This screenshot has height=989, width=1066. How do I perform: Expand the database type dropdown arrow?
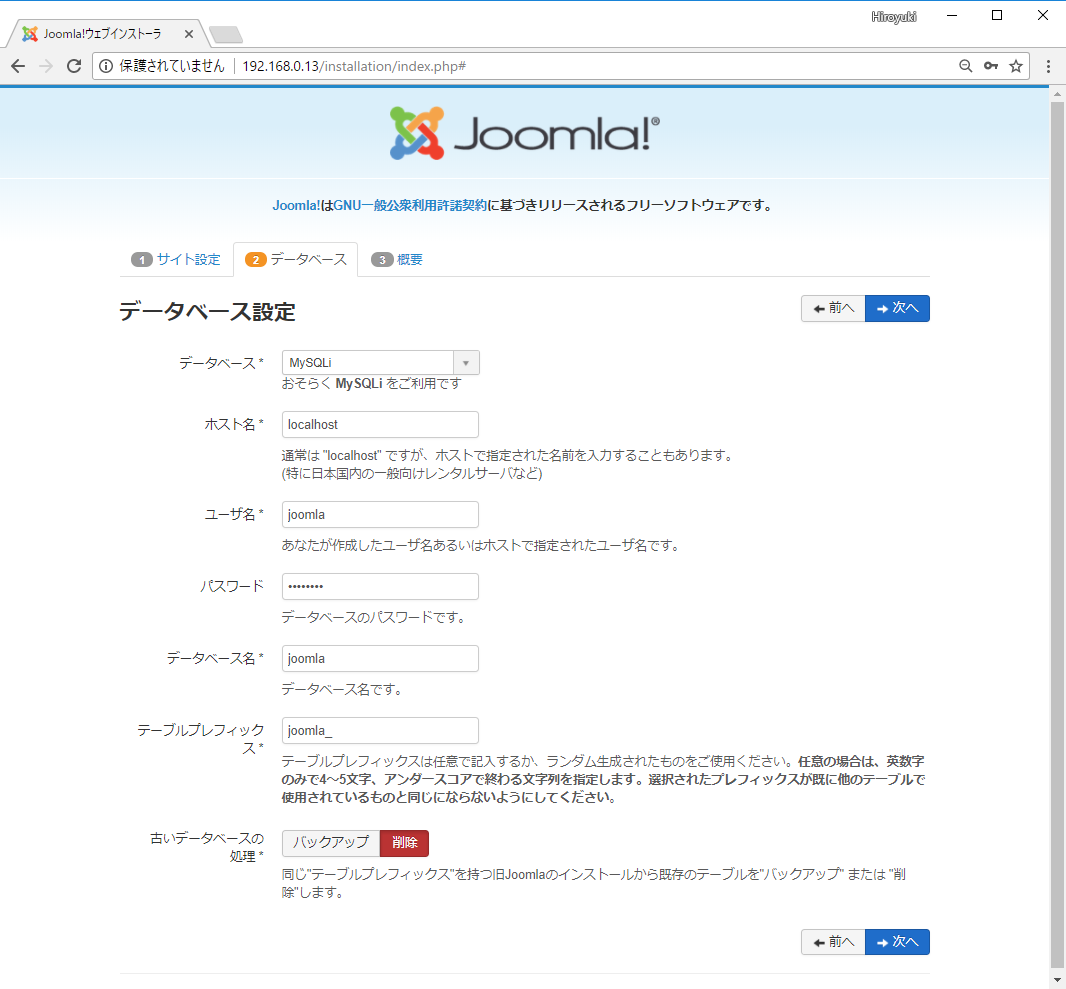[466, 363]
